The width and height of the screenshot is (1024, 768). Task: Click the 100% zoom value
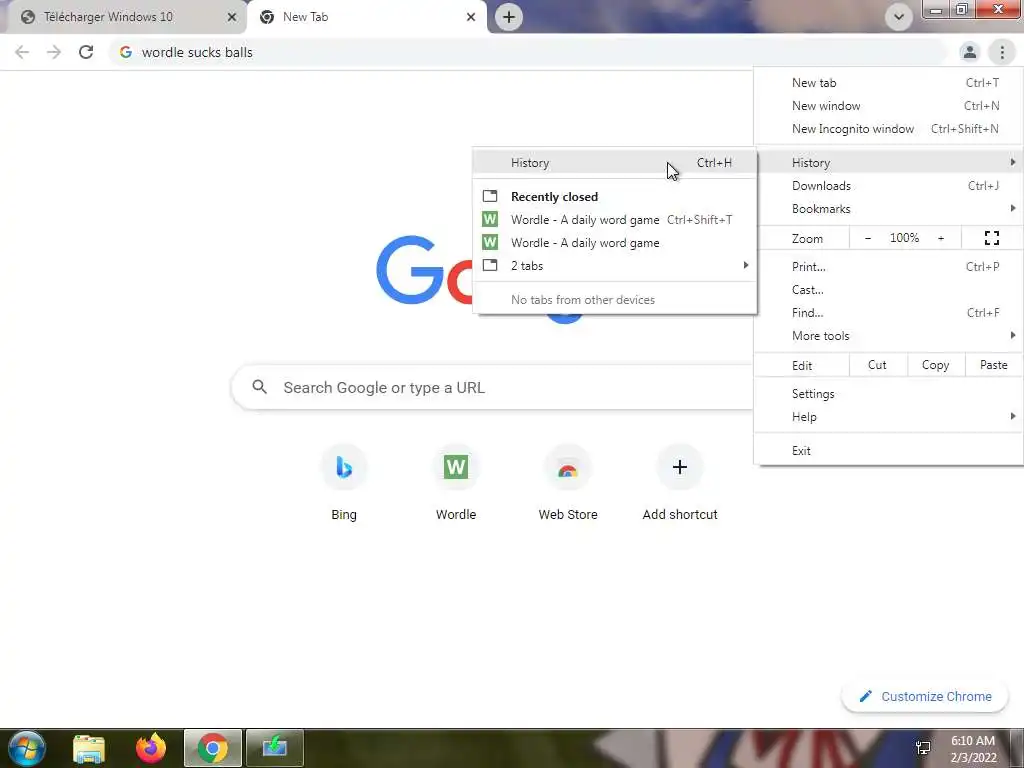click(904, 238)
